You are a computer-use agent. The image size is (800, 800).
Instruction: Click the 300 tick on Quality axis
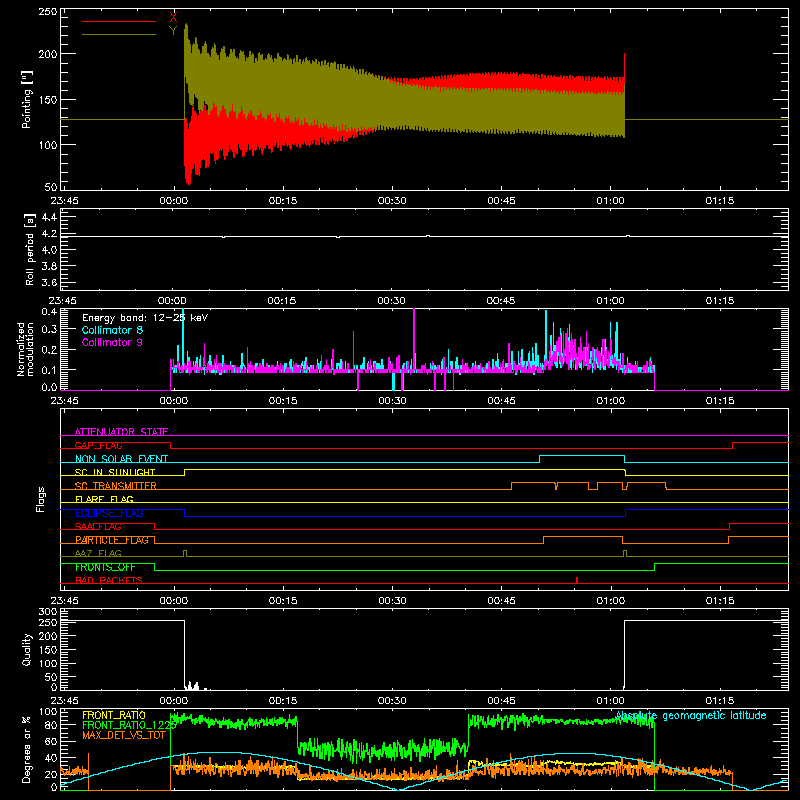coord(48,611)
